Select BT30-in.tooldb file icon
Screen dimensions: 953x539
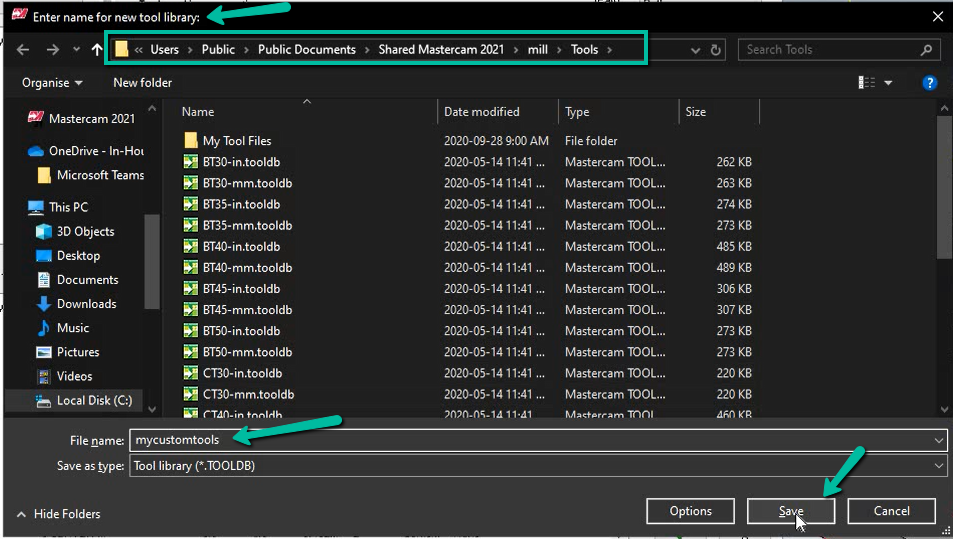pos(191,162)
